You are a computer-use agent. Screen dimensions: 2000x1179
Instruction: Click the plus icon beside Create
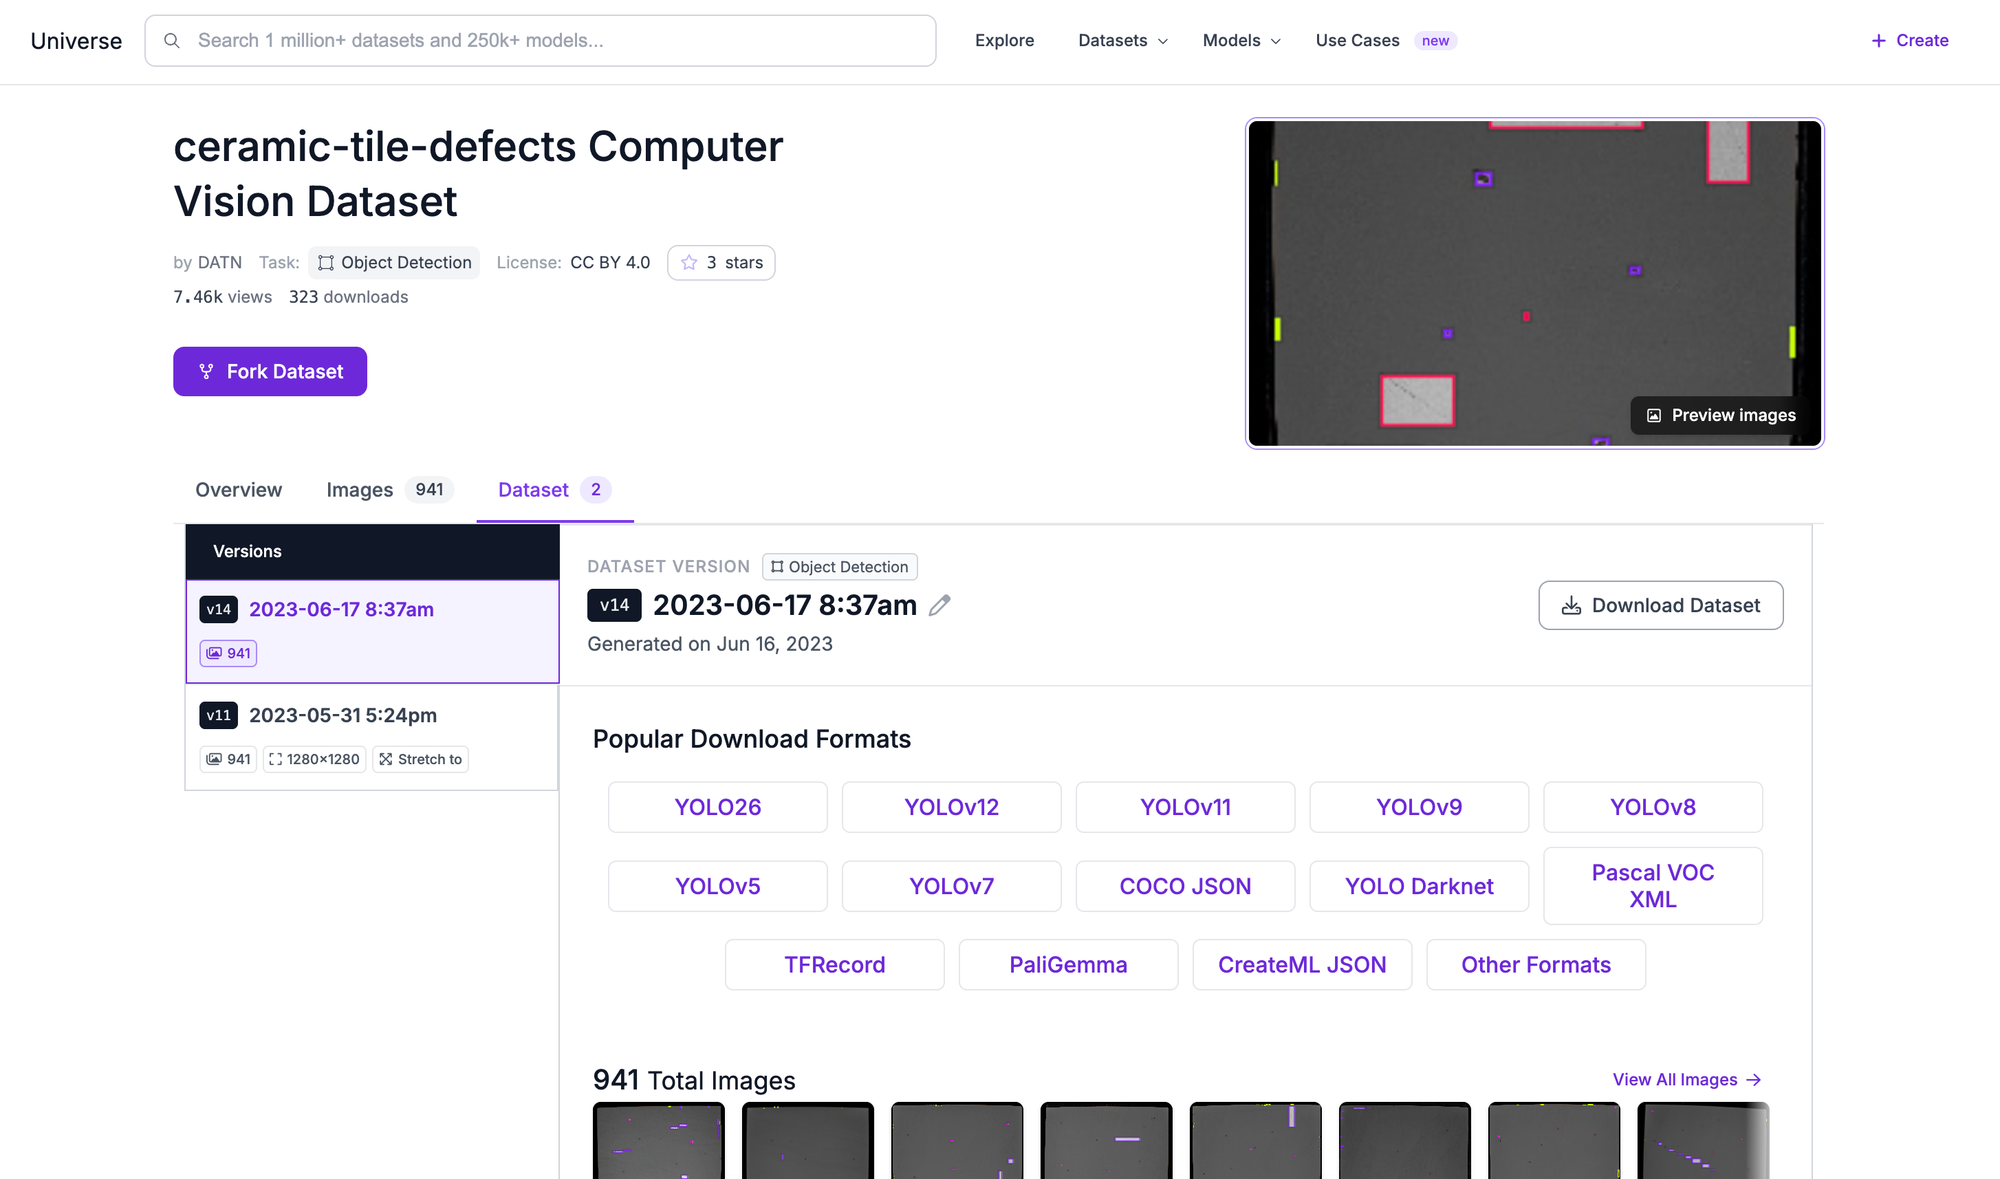point(1878,41)
